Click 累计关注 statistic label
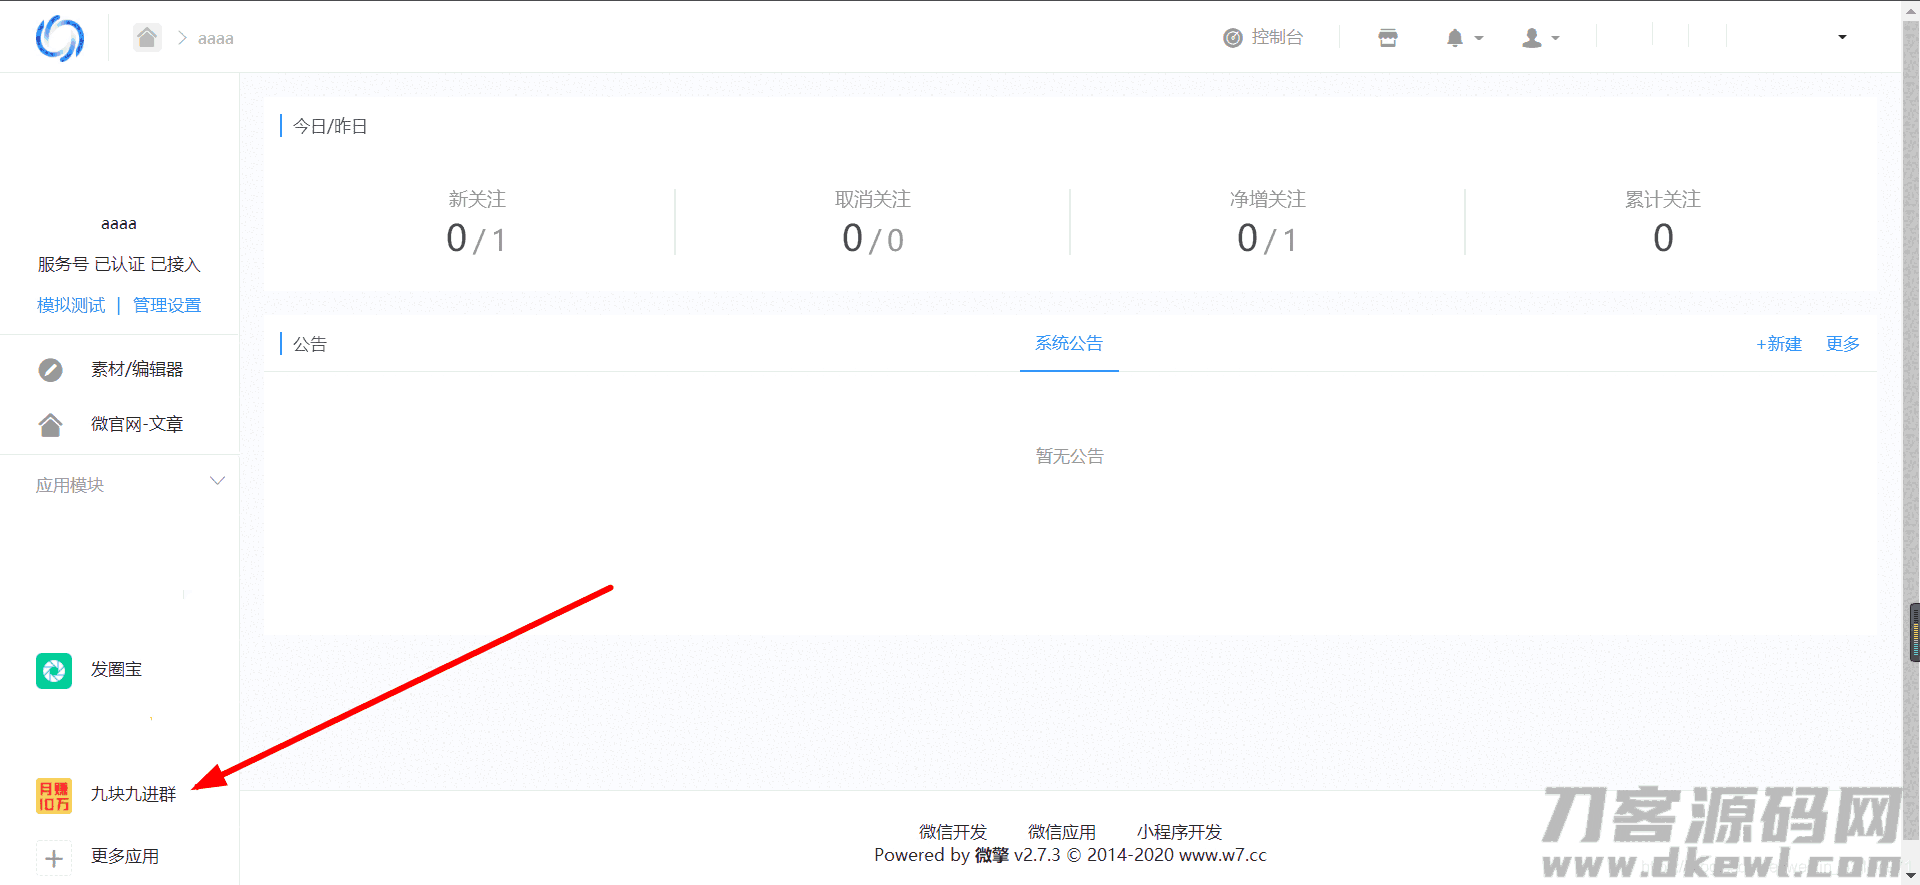Viewport: 1920px width, 885px height. click(x=1663, y=200)
